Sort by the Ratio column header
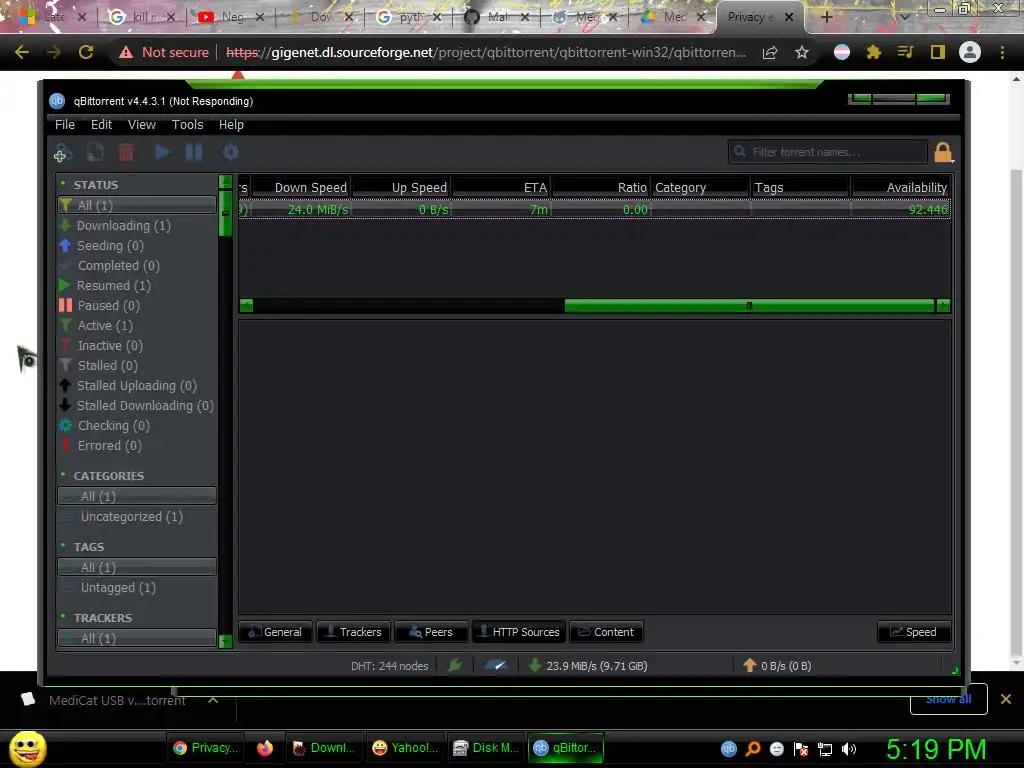Viewport: 1024px width, 768px height. [x=601, y=187]
